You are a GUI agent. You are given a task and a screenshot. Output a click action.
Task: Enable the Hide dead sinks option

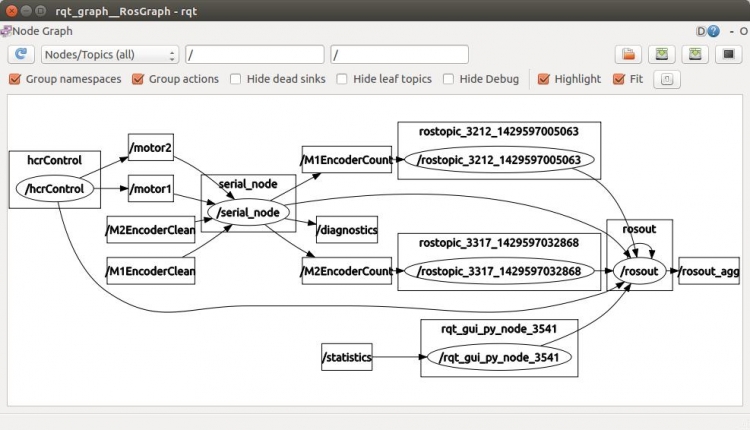(236, 79)
